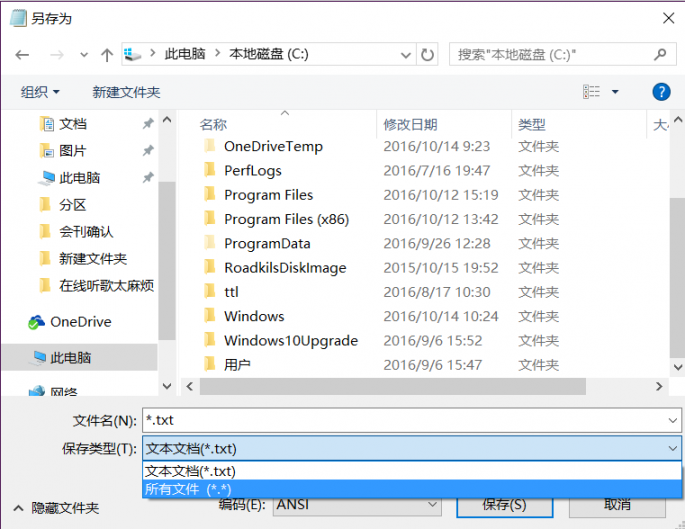The width and height of the screenshot is (685, 529).
Task: Open the help question mark icon
Action: pos(661,92)
